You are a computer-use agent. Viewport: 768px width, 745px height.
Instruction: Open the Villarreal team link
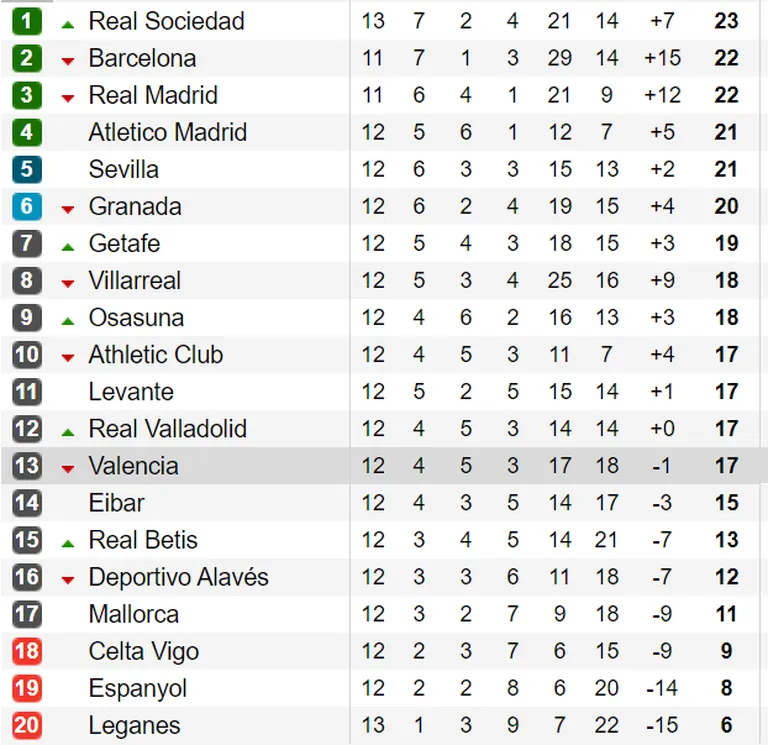[x=135, y=281]
